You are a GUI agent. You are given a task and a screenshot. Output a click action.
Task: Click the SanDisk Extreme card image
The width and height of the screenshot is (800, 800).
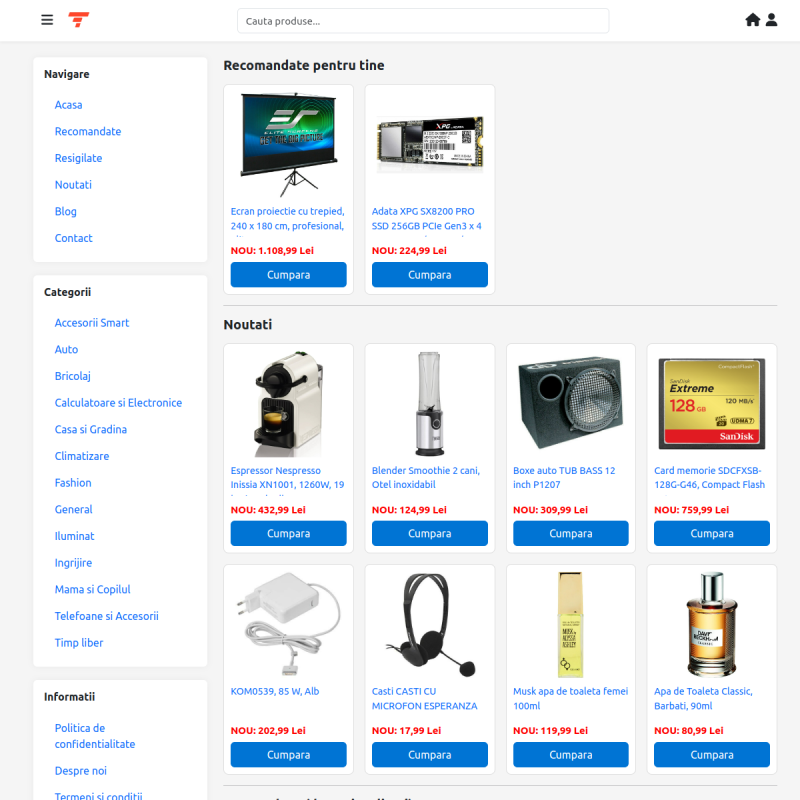coord(712,403)
